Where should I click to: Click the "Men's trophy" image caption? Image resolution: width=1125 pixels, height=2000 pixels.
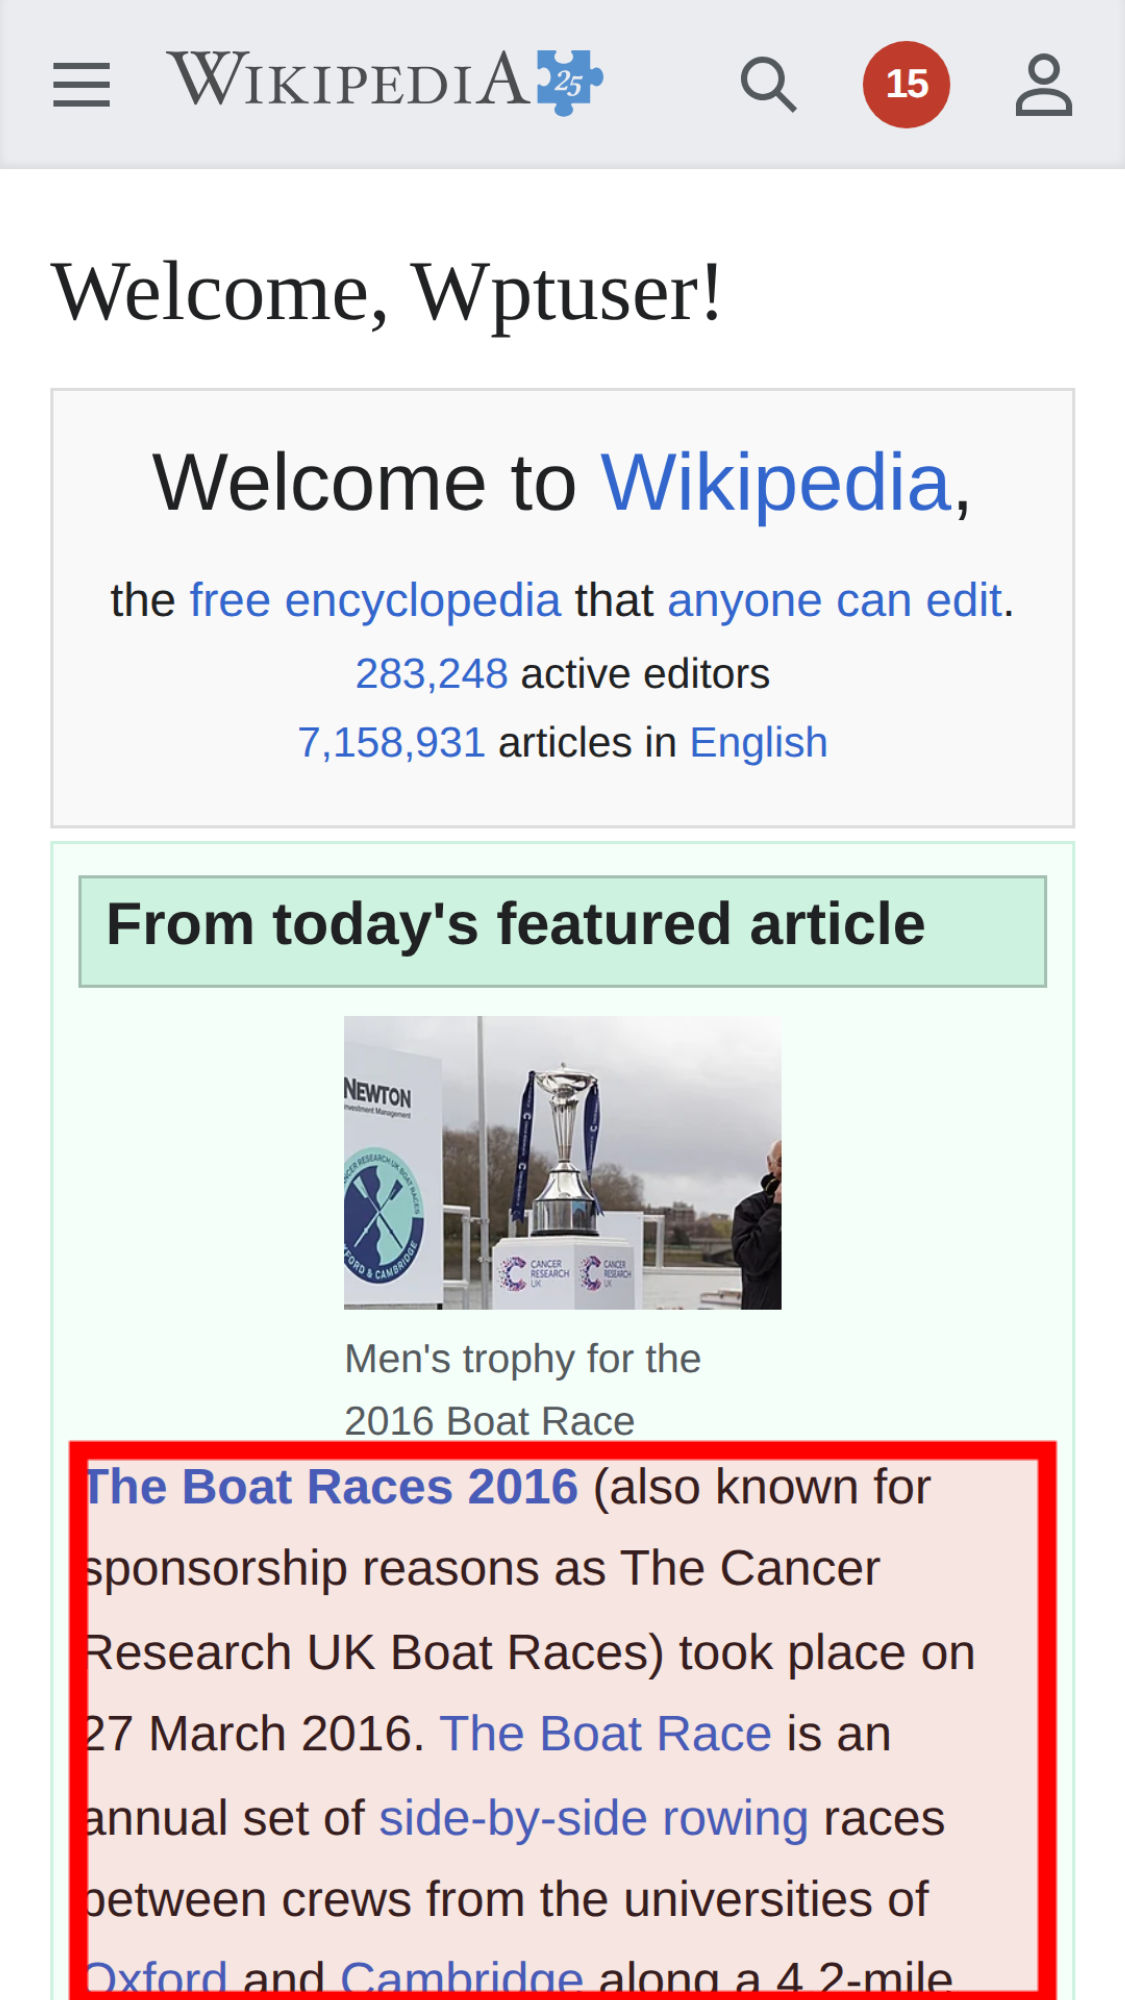(x=522, y=1389)
